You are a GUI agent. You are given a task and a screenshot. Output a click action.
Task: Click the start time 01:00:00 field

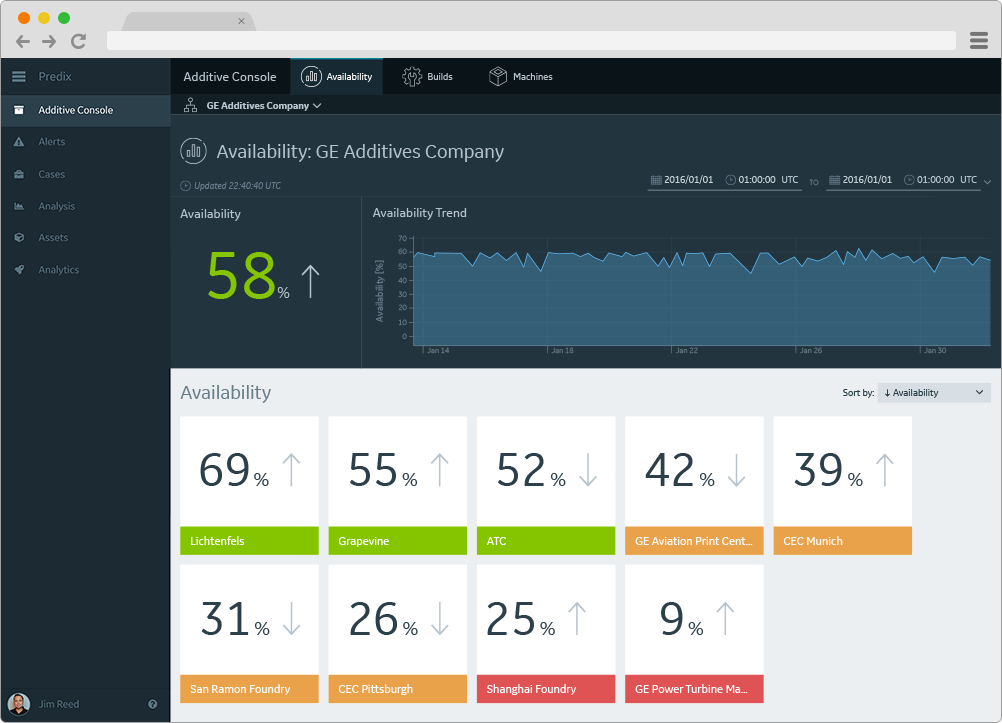pos(757,180)
